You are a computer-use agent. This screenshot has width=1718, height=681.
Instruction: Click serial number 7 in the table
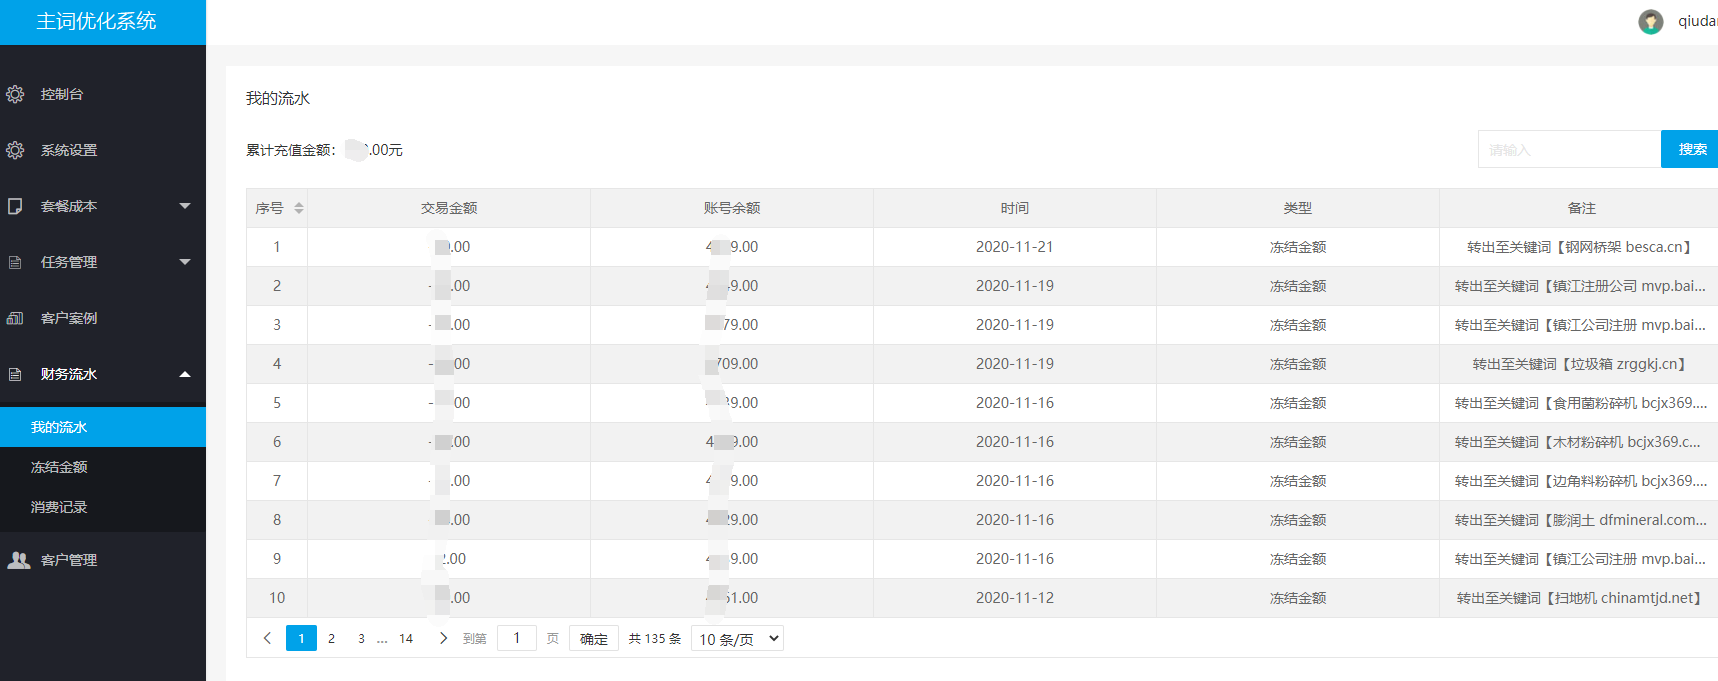point(277,481)
